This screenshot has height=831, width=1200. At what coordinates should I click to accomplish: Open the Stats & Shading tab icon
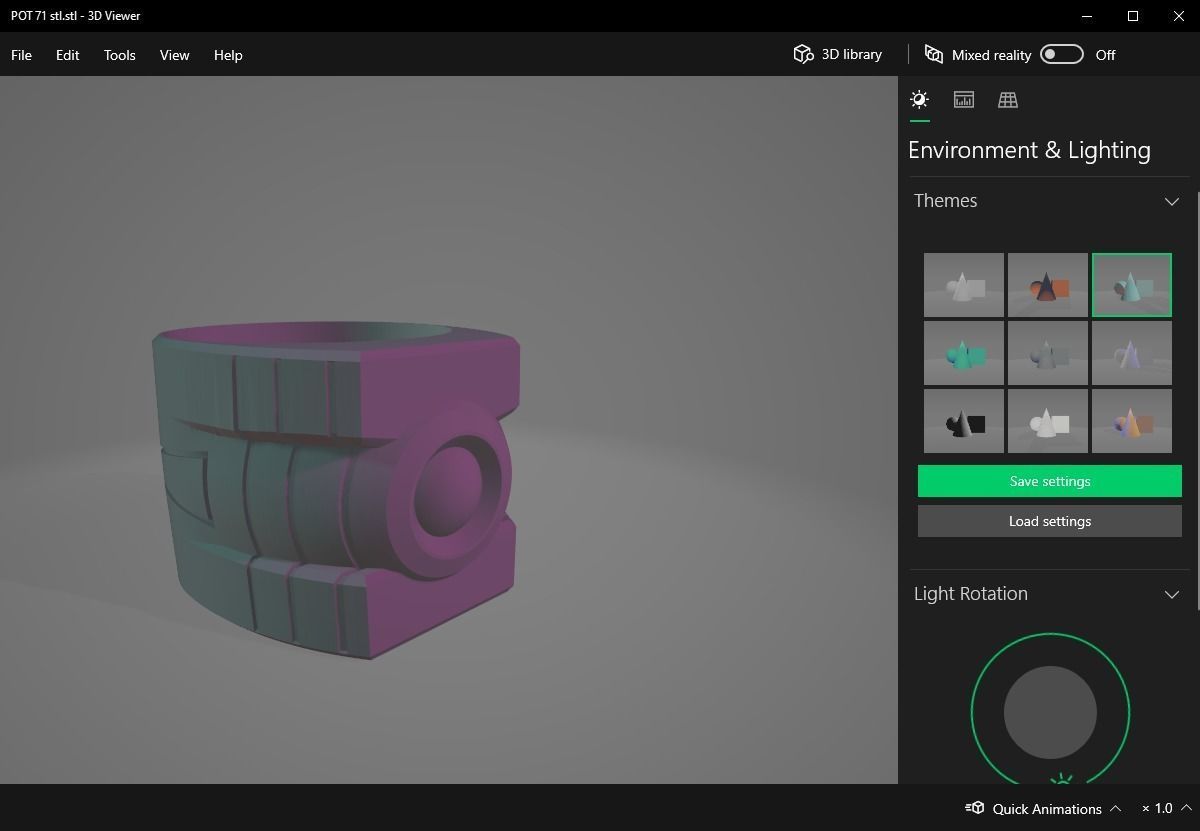click(x=964, y=99)
